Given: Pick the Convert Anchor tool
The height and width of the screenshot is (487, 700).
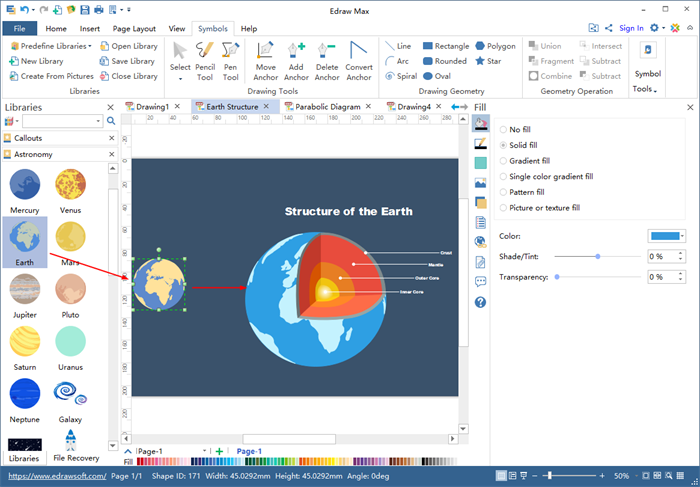Looking at the screenshot, I should pyautogui.click(x=358, y=61).
